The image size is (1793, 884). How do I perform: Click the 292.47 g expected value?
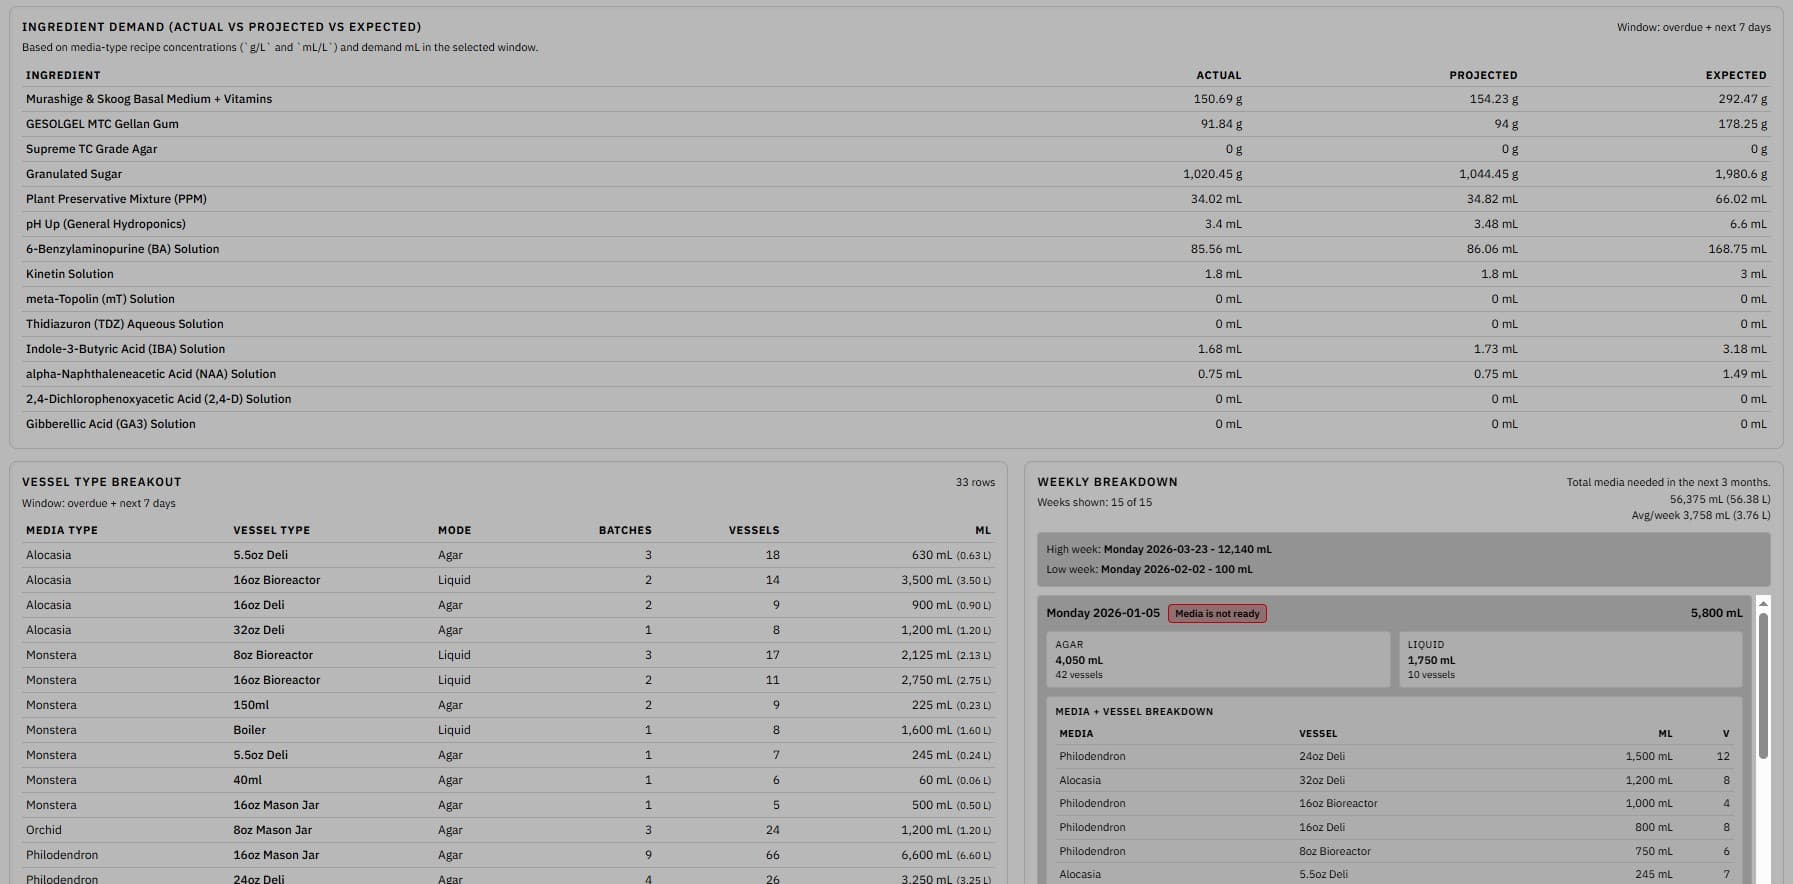click(x=1742, y=99)
